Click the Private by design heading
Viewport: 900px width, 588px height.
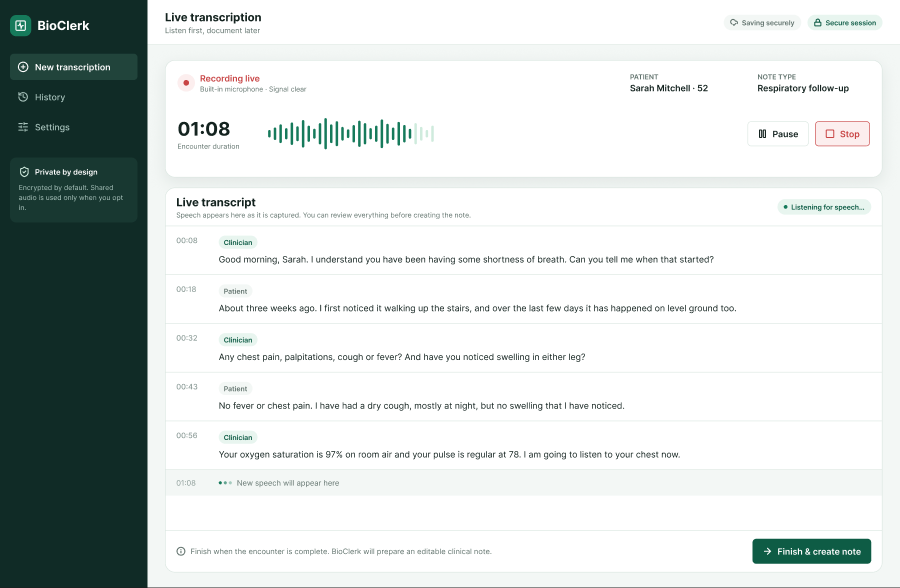tap(66, 172)
